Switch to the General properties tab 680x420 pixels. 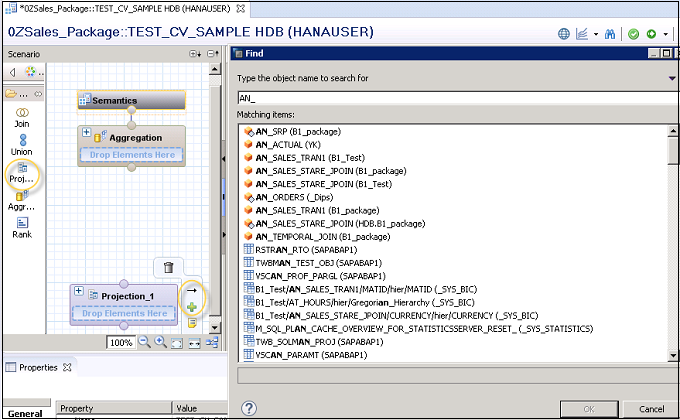pyautogui.click(x=26, y=412)
